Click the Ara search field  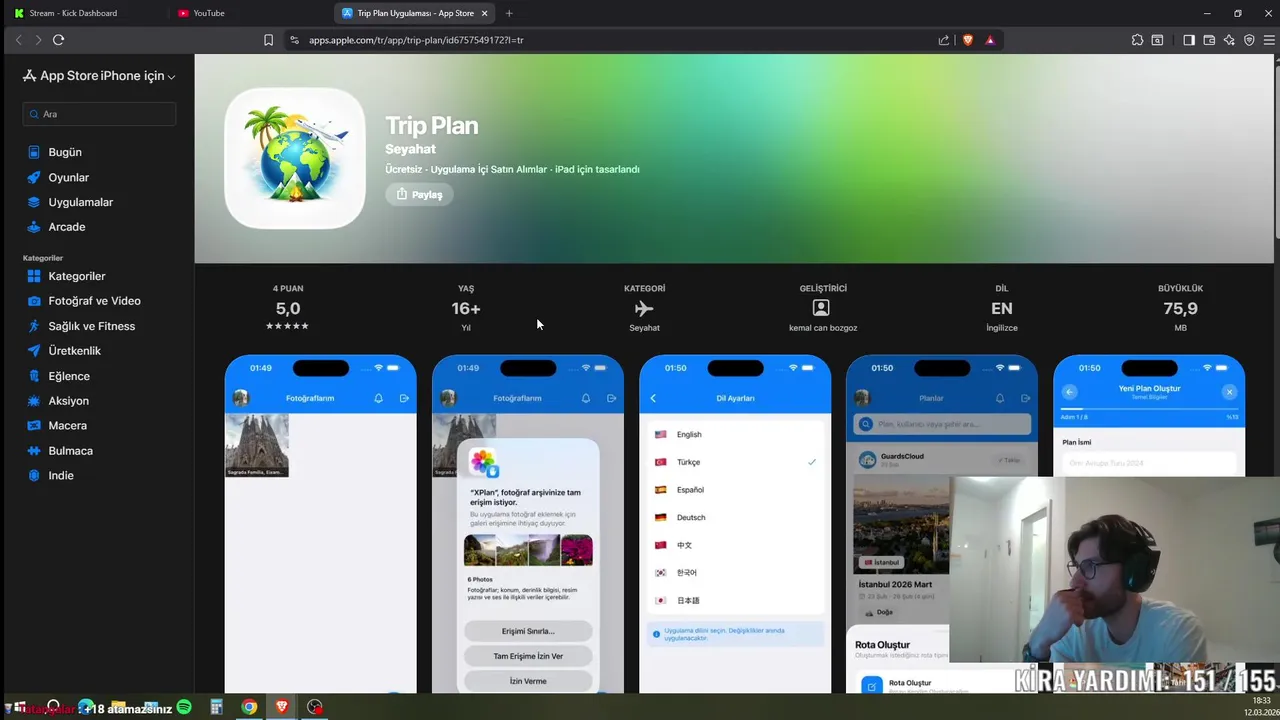(99, 114)
